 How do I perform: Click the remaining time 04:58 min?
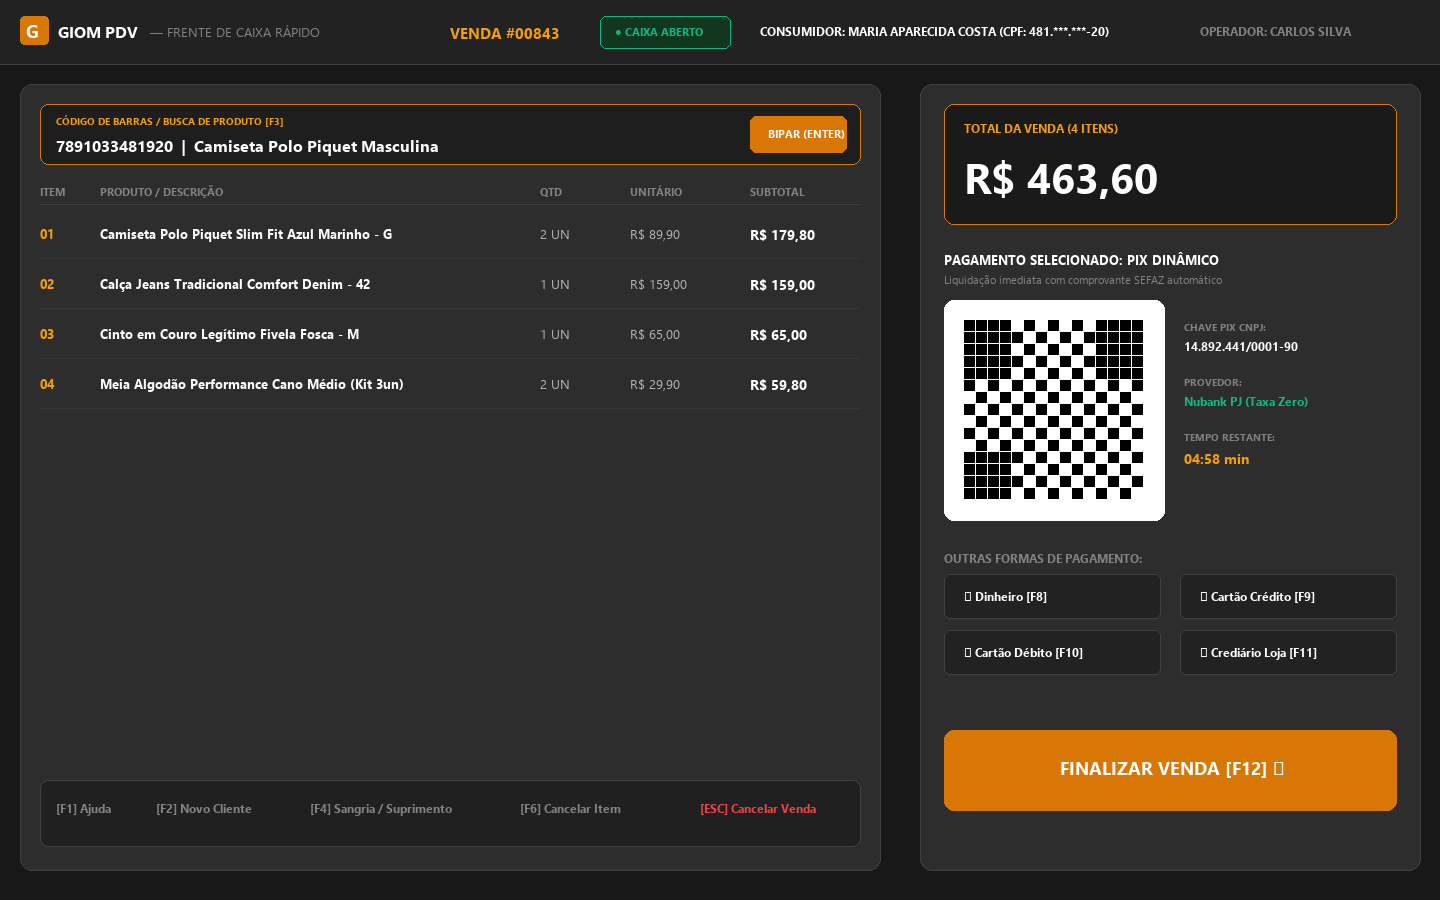click(x=1217, y=459)
